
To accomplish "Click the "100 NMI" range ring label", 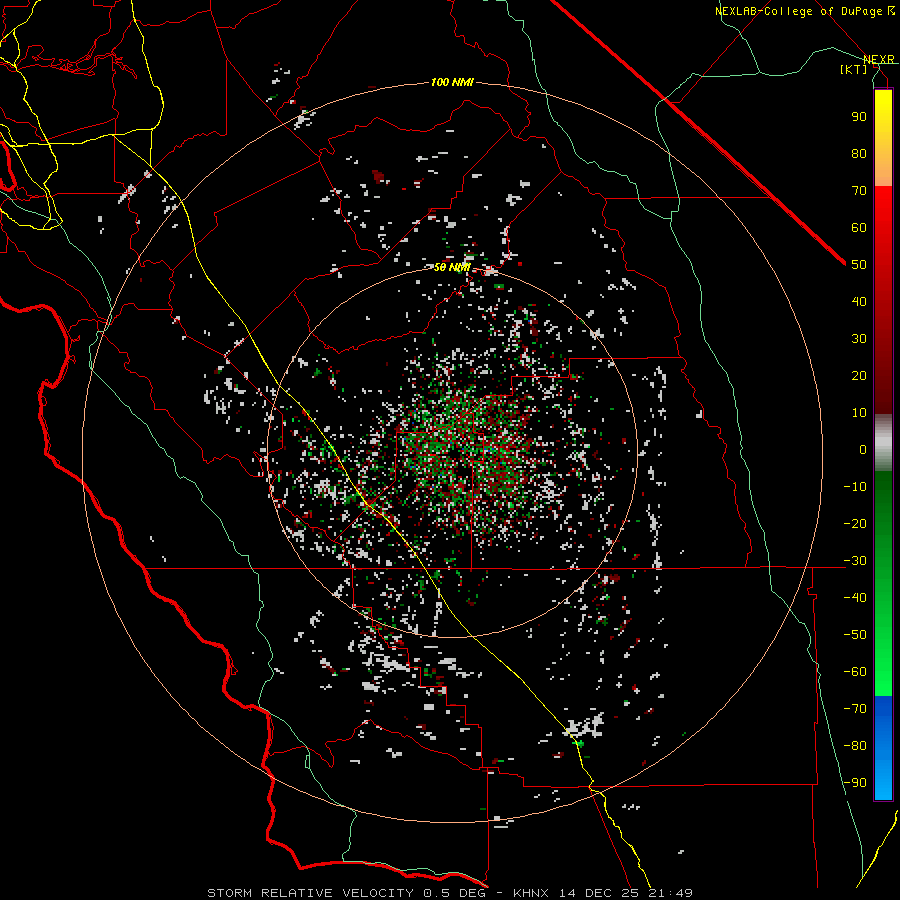I will click(x=452, y=83).
